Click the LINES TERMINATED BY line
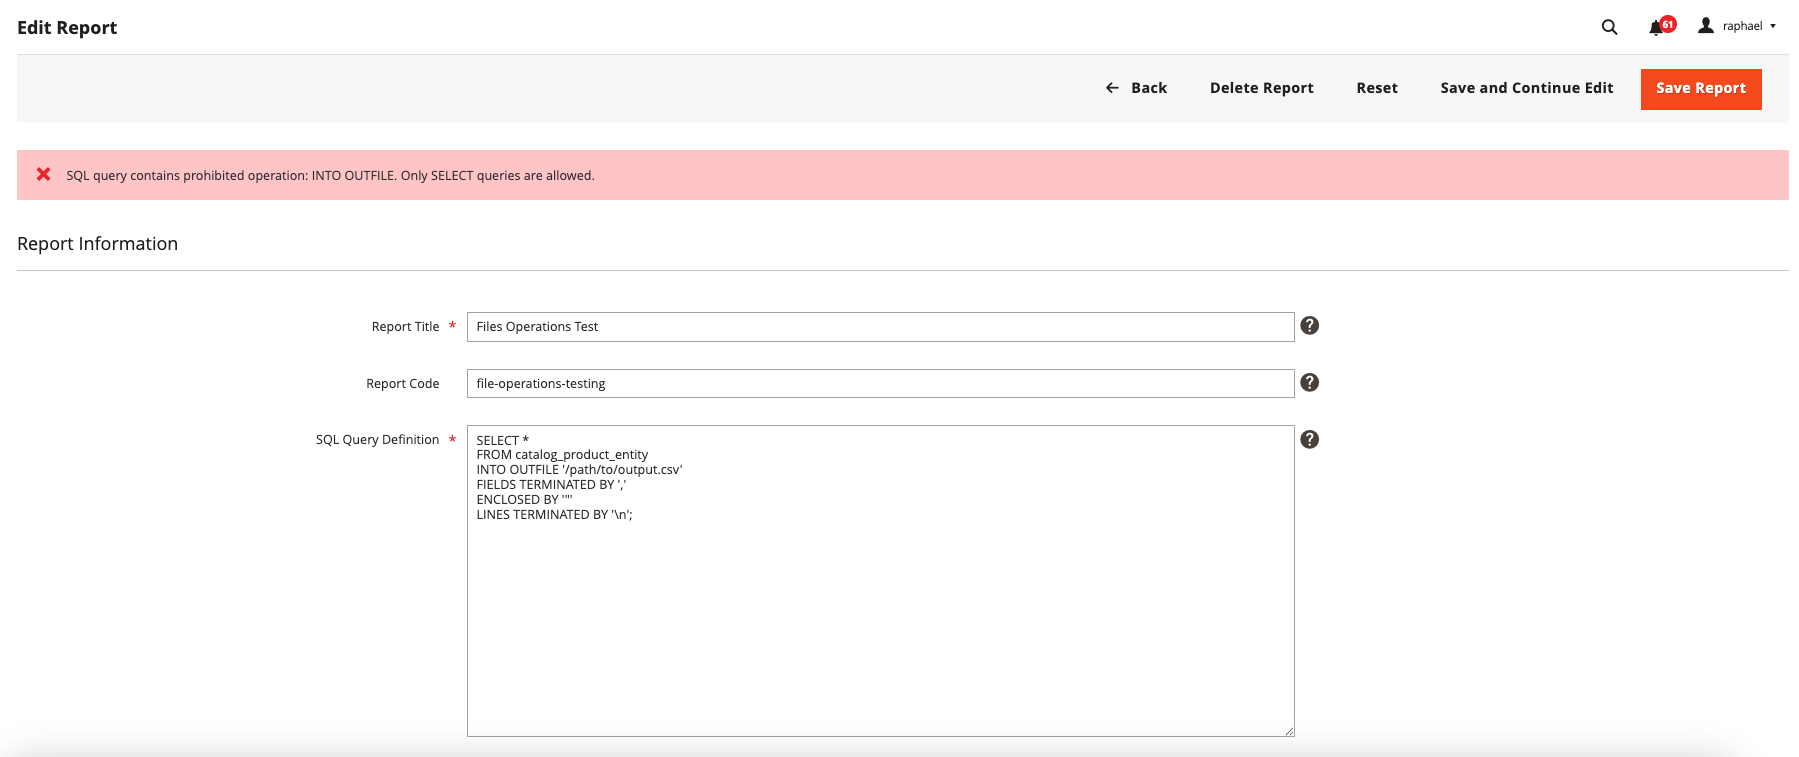The width and height of the screenshot is (1799, 757). pos(554,515)
